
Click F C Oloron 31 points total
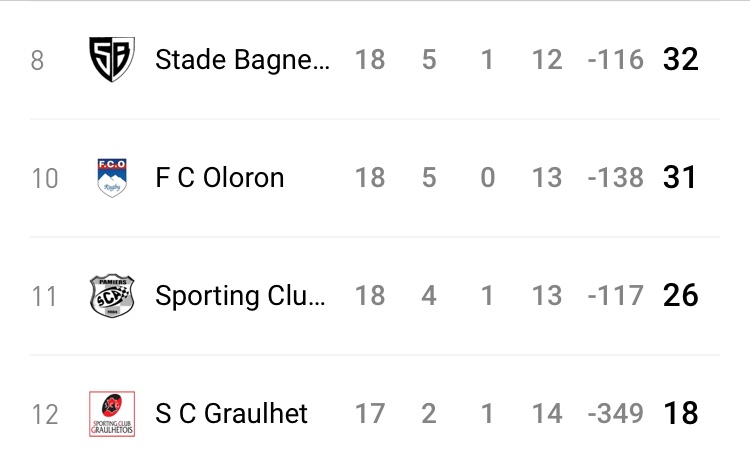(x=680, y=178)
